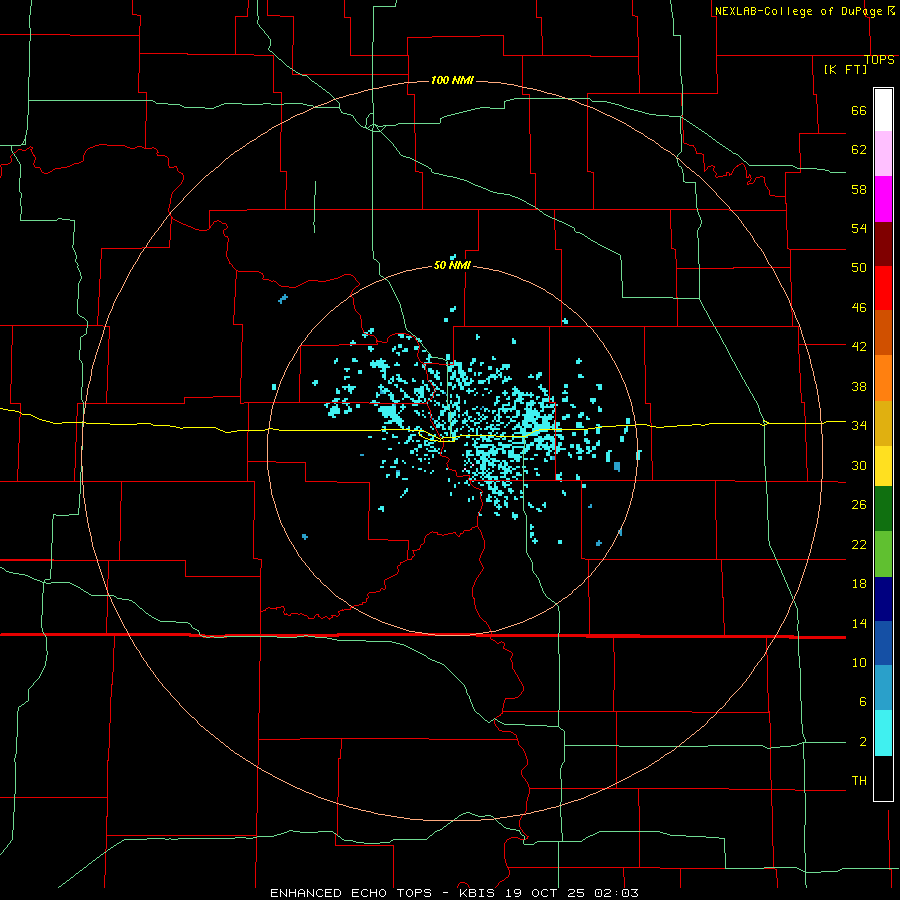900x900 pixels.
Task: Click the legend value 22
Action: (x=859, y=544)
